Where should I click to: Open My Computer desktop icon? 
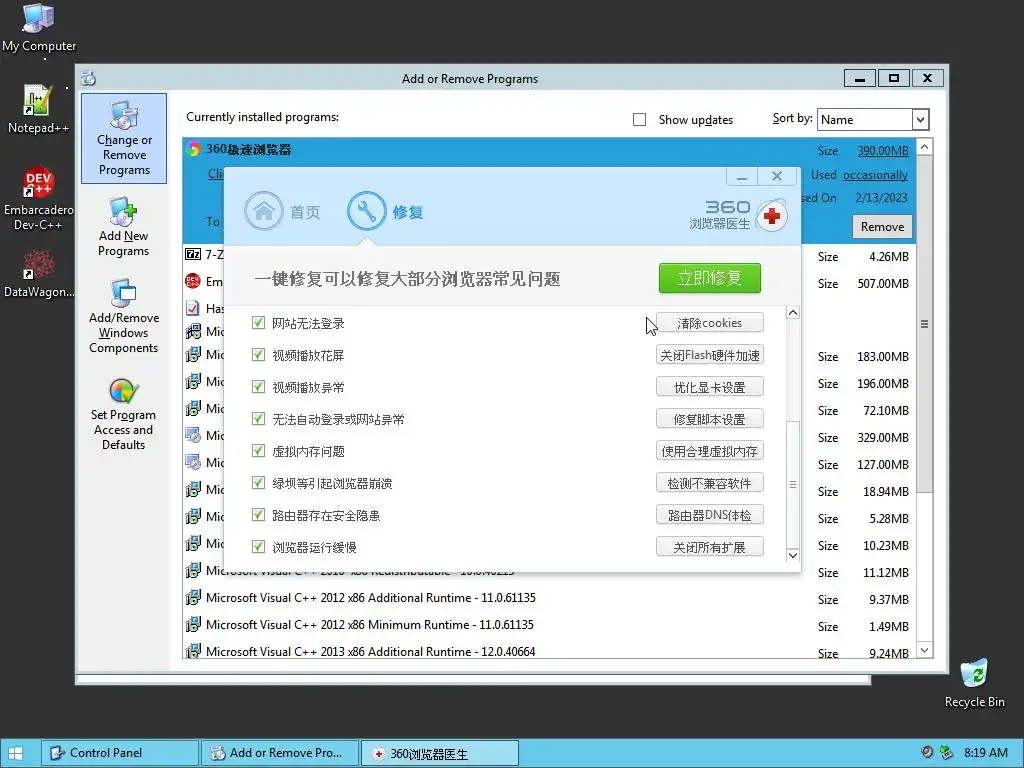click(x=39, y=27)
